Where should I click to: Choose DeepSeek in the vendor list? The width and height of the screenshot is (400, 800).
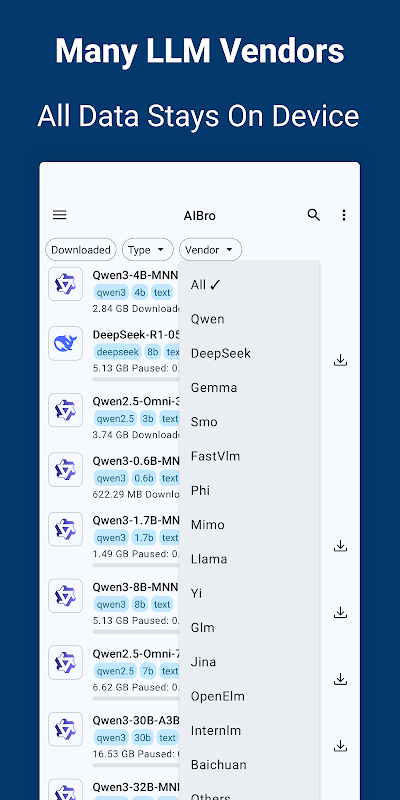[x=249, y=353]
